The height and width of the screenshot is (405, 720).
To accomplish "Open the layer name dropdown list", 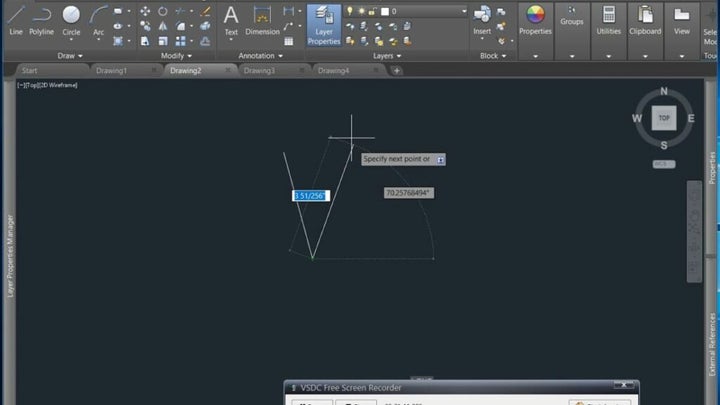I will click(x=429, y=12).
